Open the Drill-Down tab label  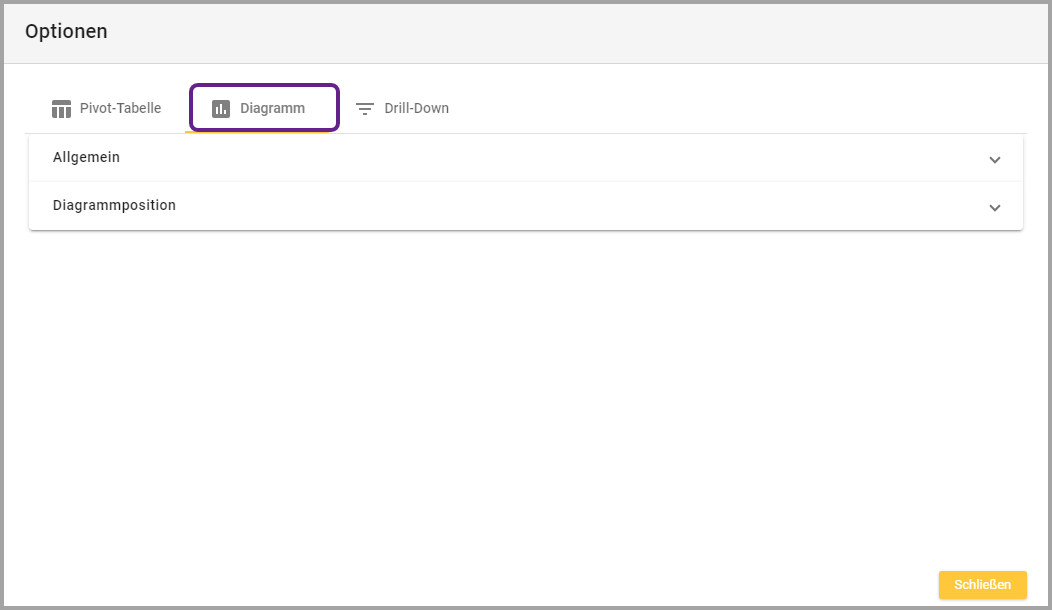point(416,108)
